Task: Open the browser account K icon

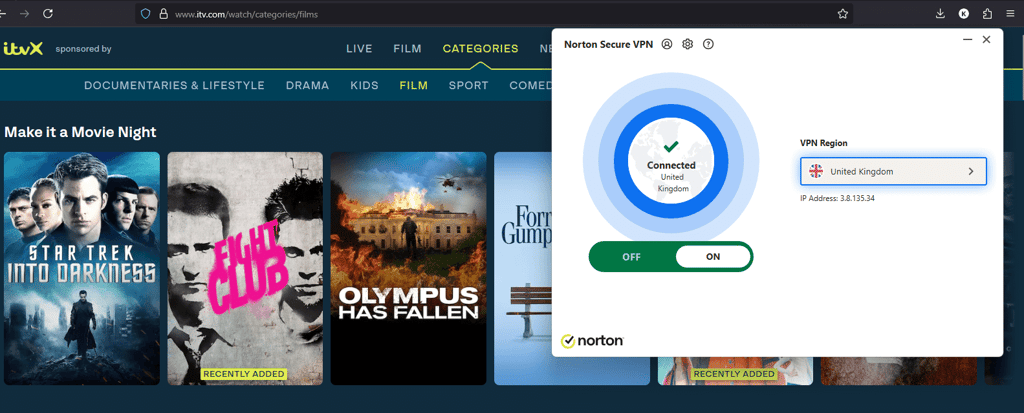Action: (x=964, y=14)
